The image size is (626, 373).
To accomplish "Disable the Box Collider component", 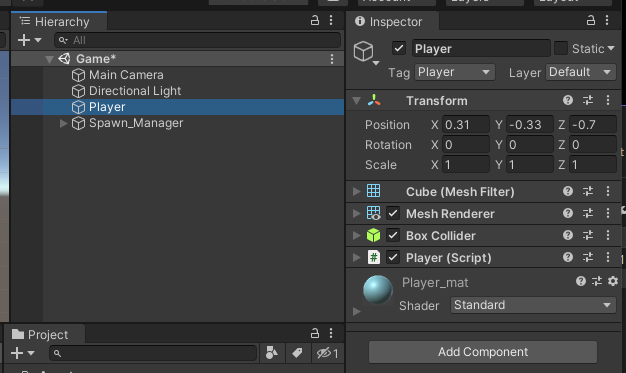I will (x=393, y=235).
